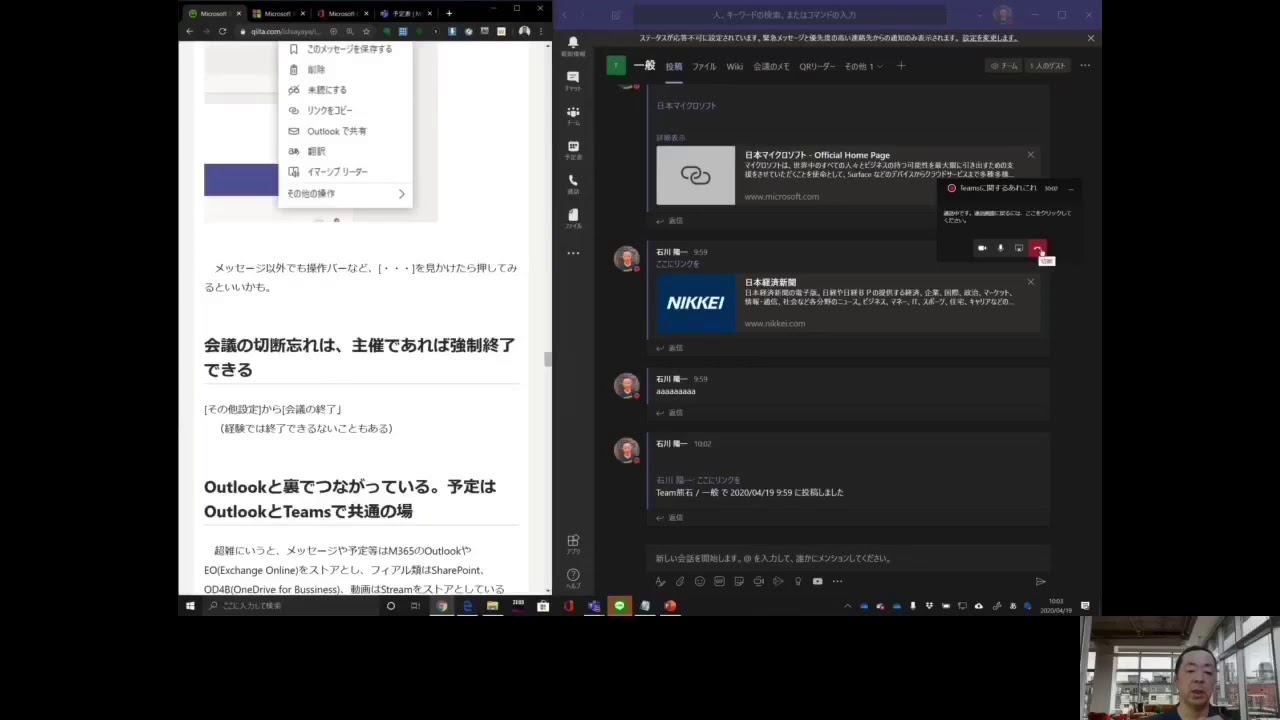Open Chrome's three-dot menu
The width and height of the screenshot is (1280, 720).
(x=542, y=31)
